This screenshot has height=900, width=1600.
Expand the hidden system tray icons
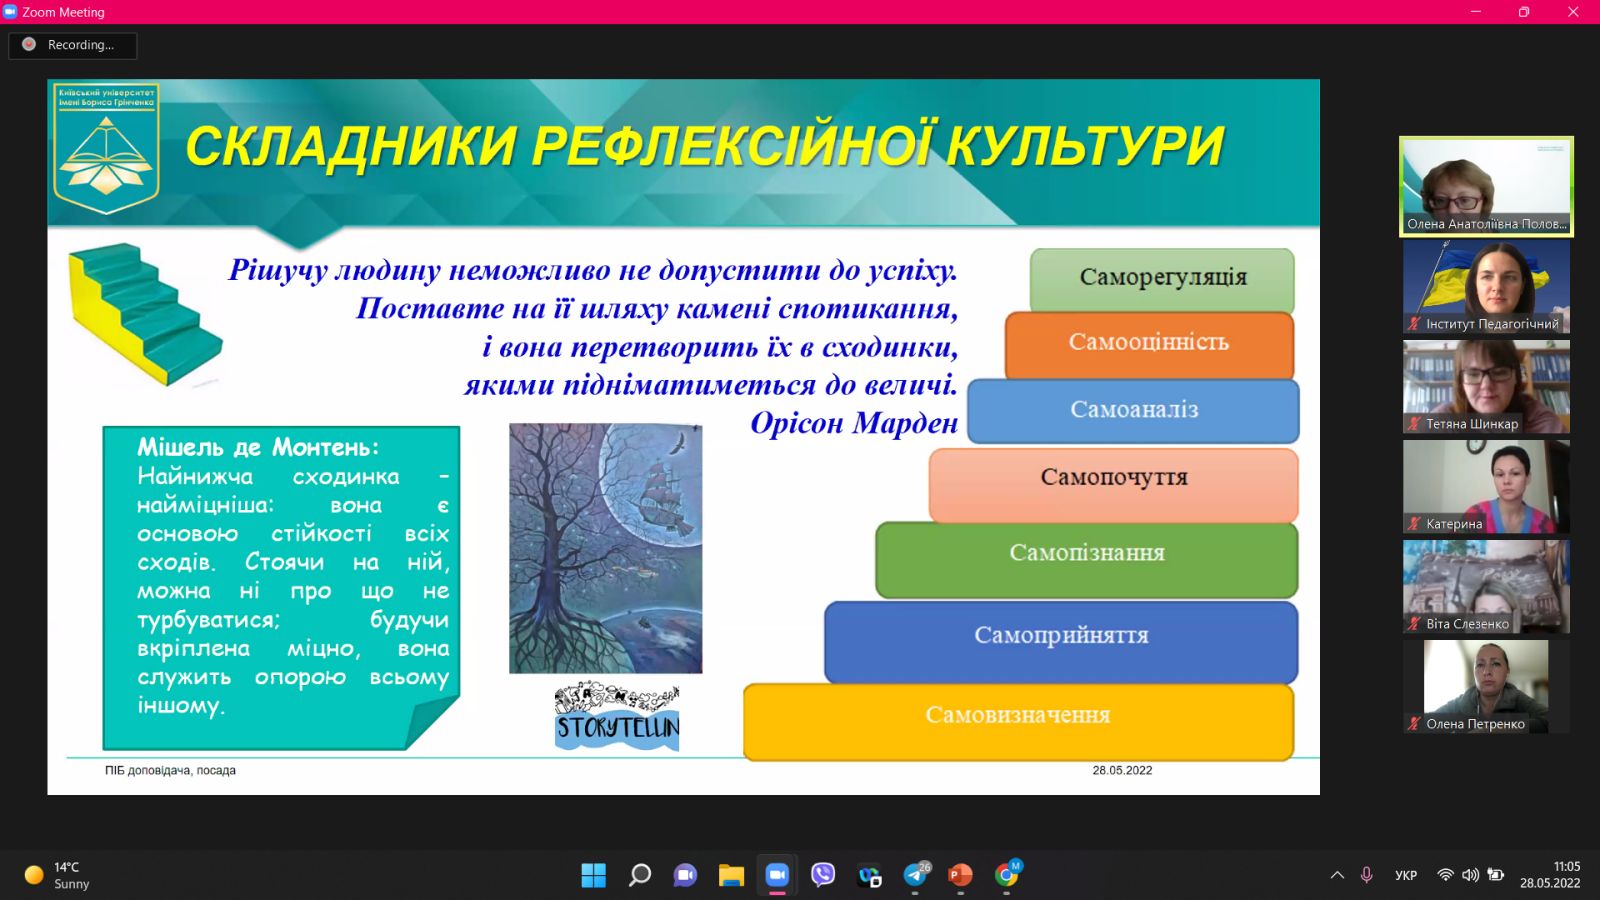coord(1337,875)
